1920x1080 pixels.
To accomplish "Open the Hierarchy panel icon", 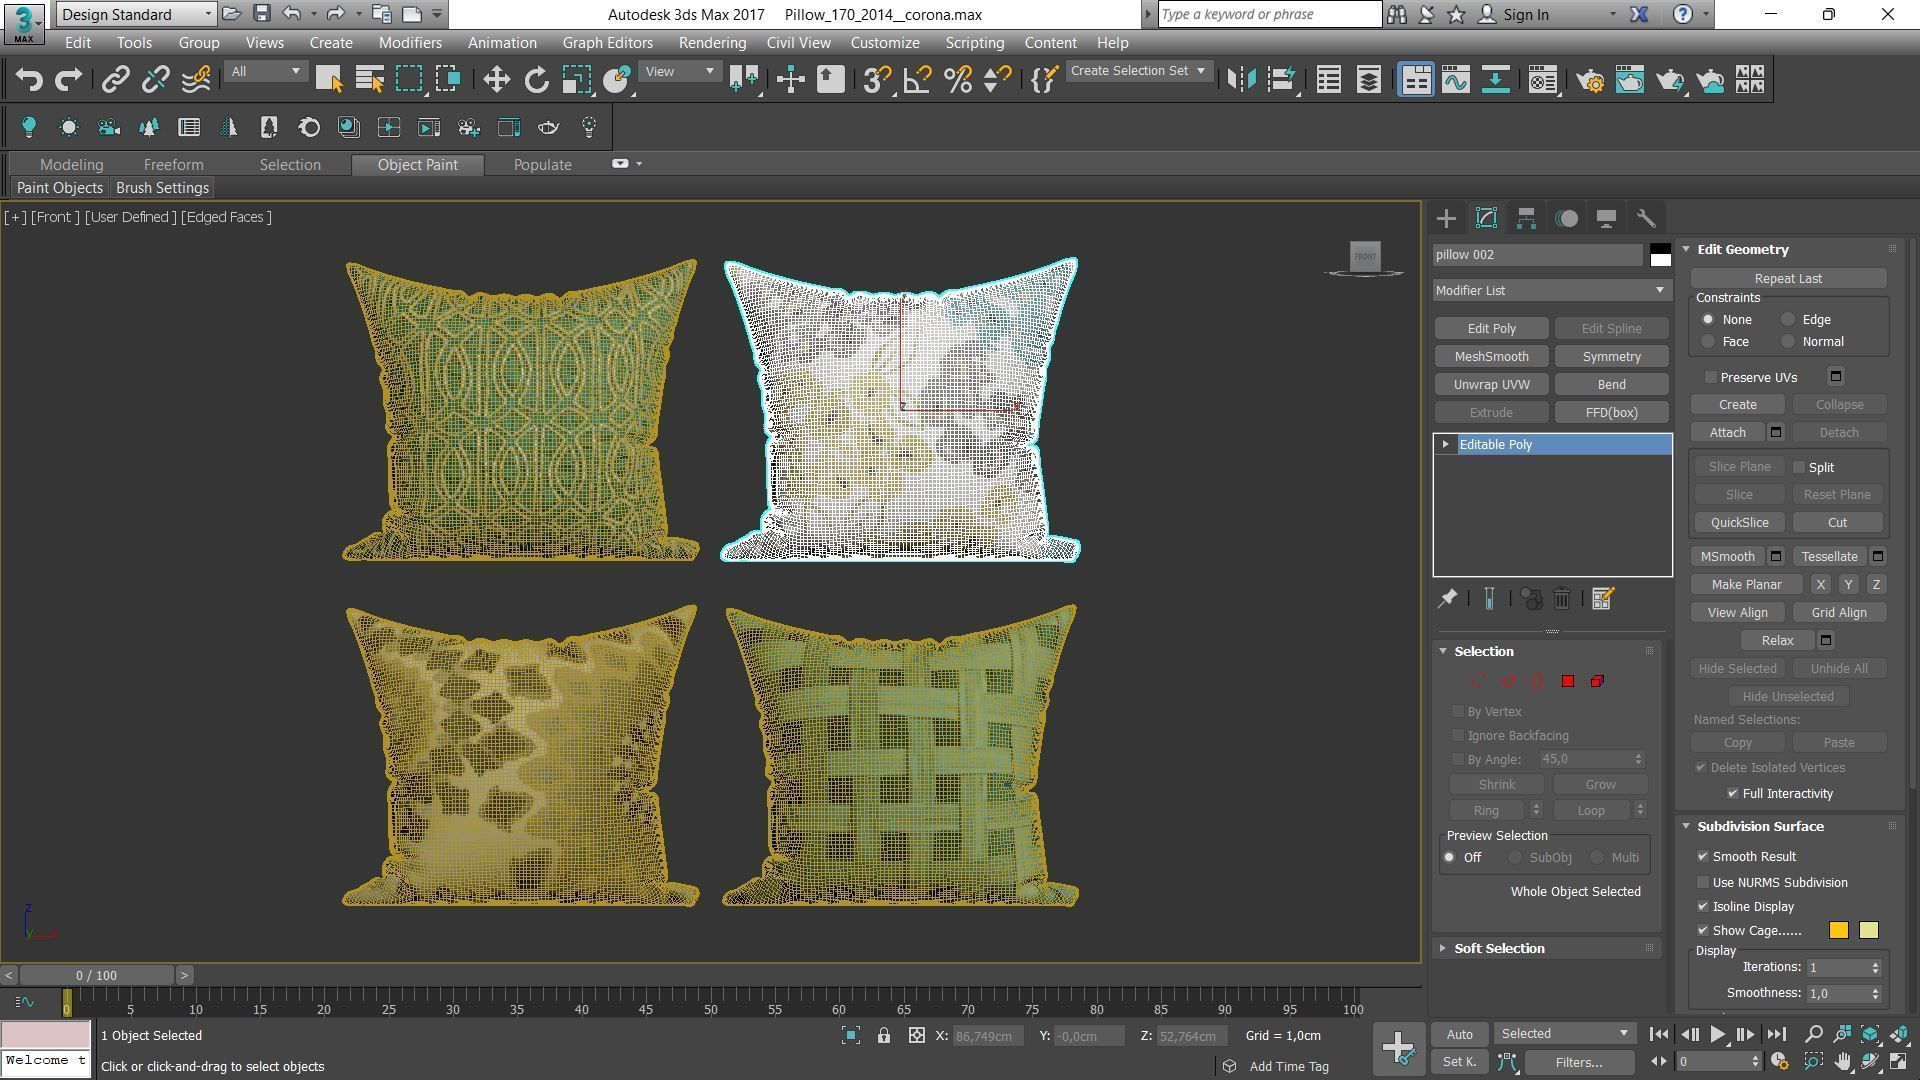I will pos(1526,218).
